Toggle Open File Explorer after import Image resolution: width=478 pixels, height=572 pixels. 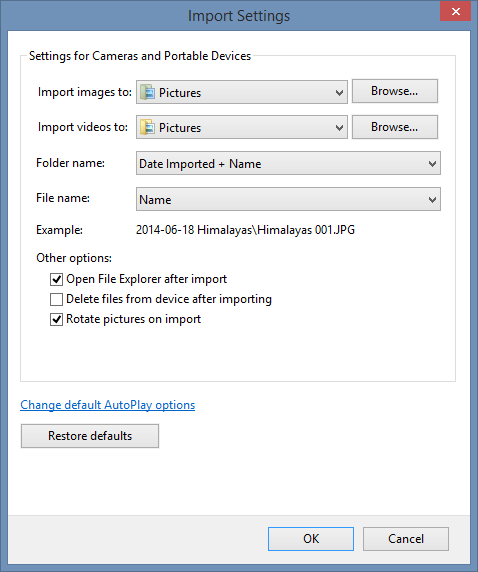coord(56,279)
